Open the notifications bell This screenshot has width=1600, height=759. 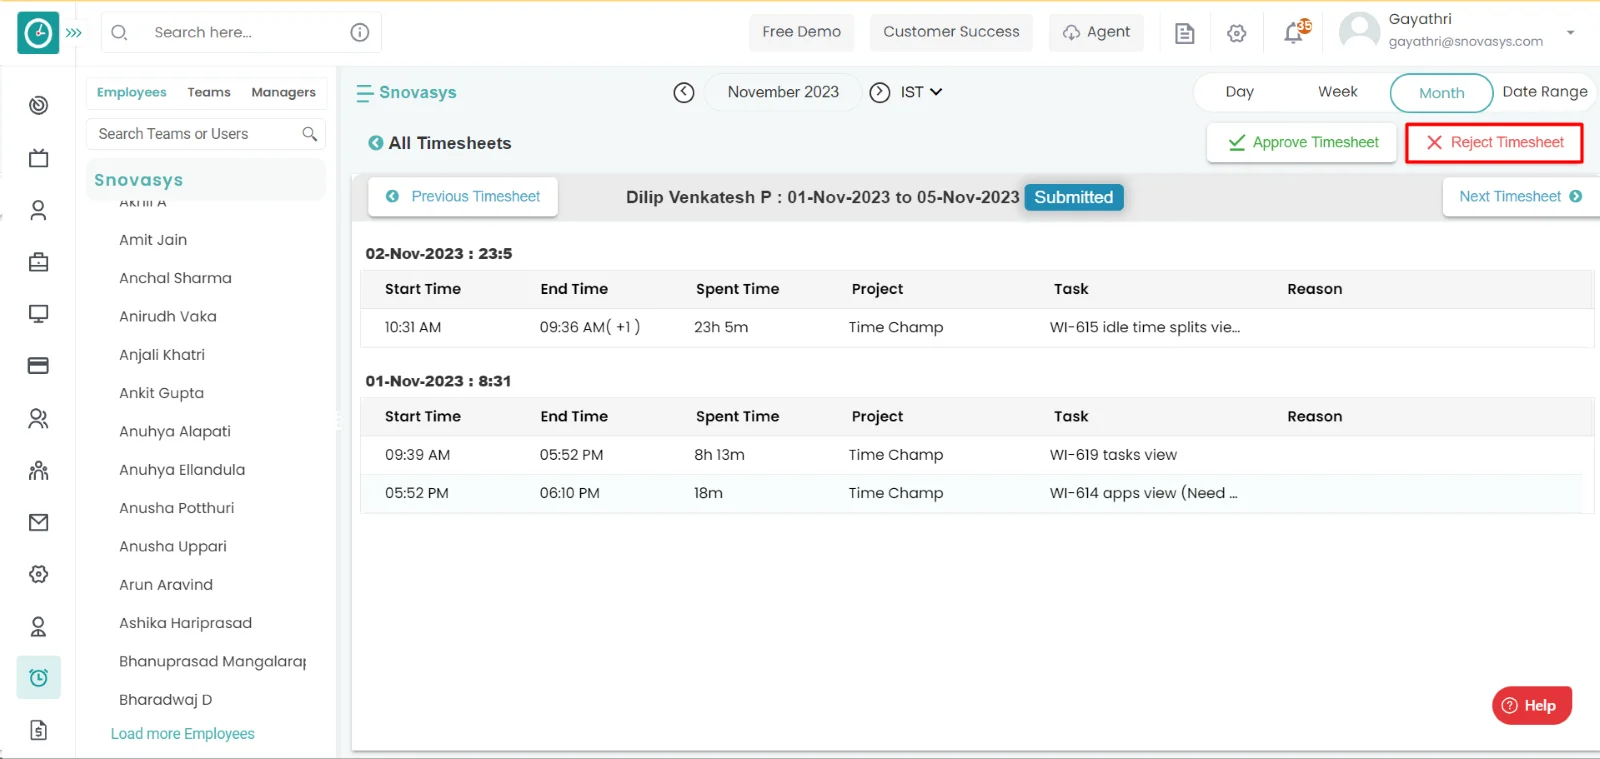point(1295,33)
